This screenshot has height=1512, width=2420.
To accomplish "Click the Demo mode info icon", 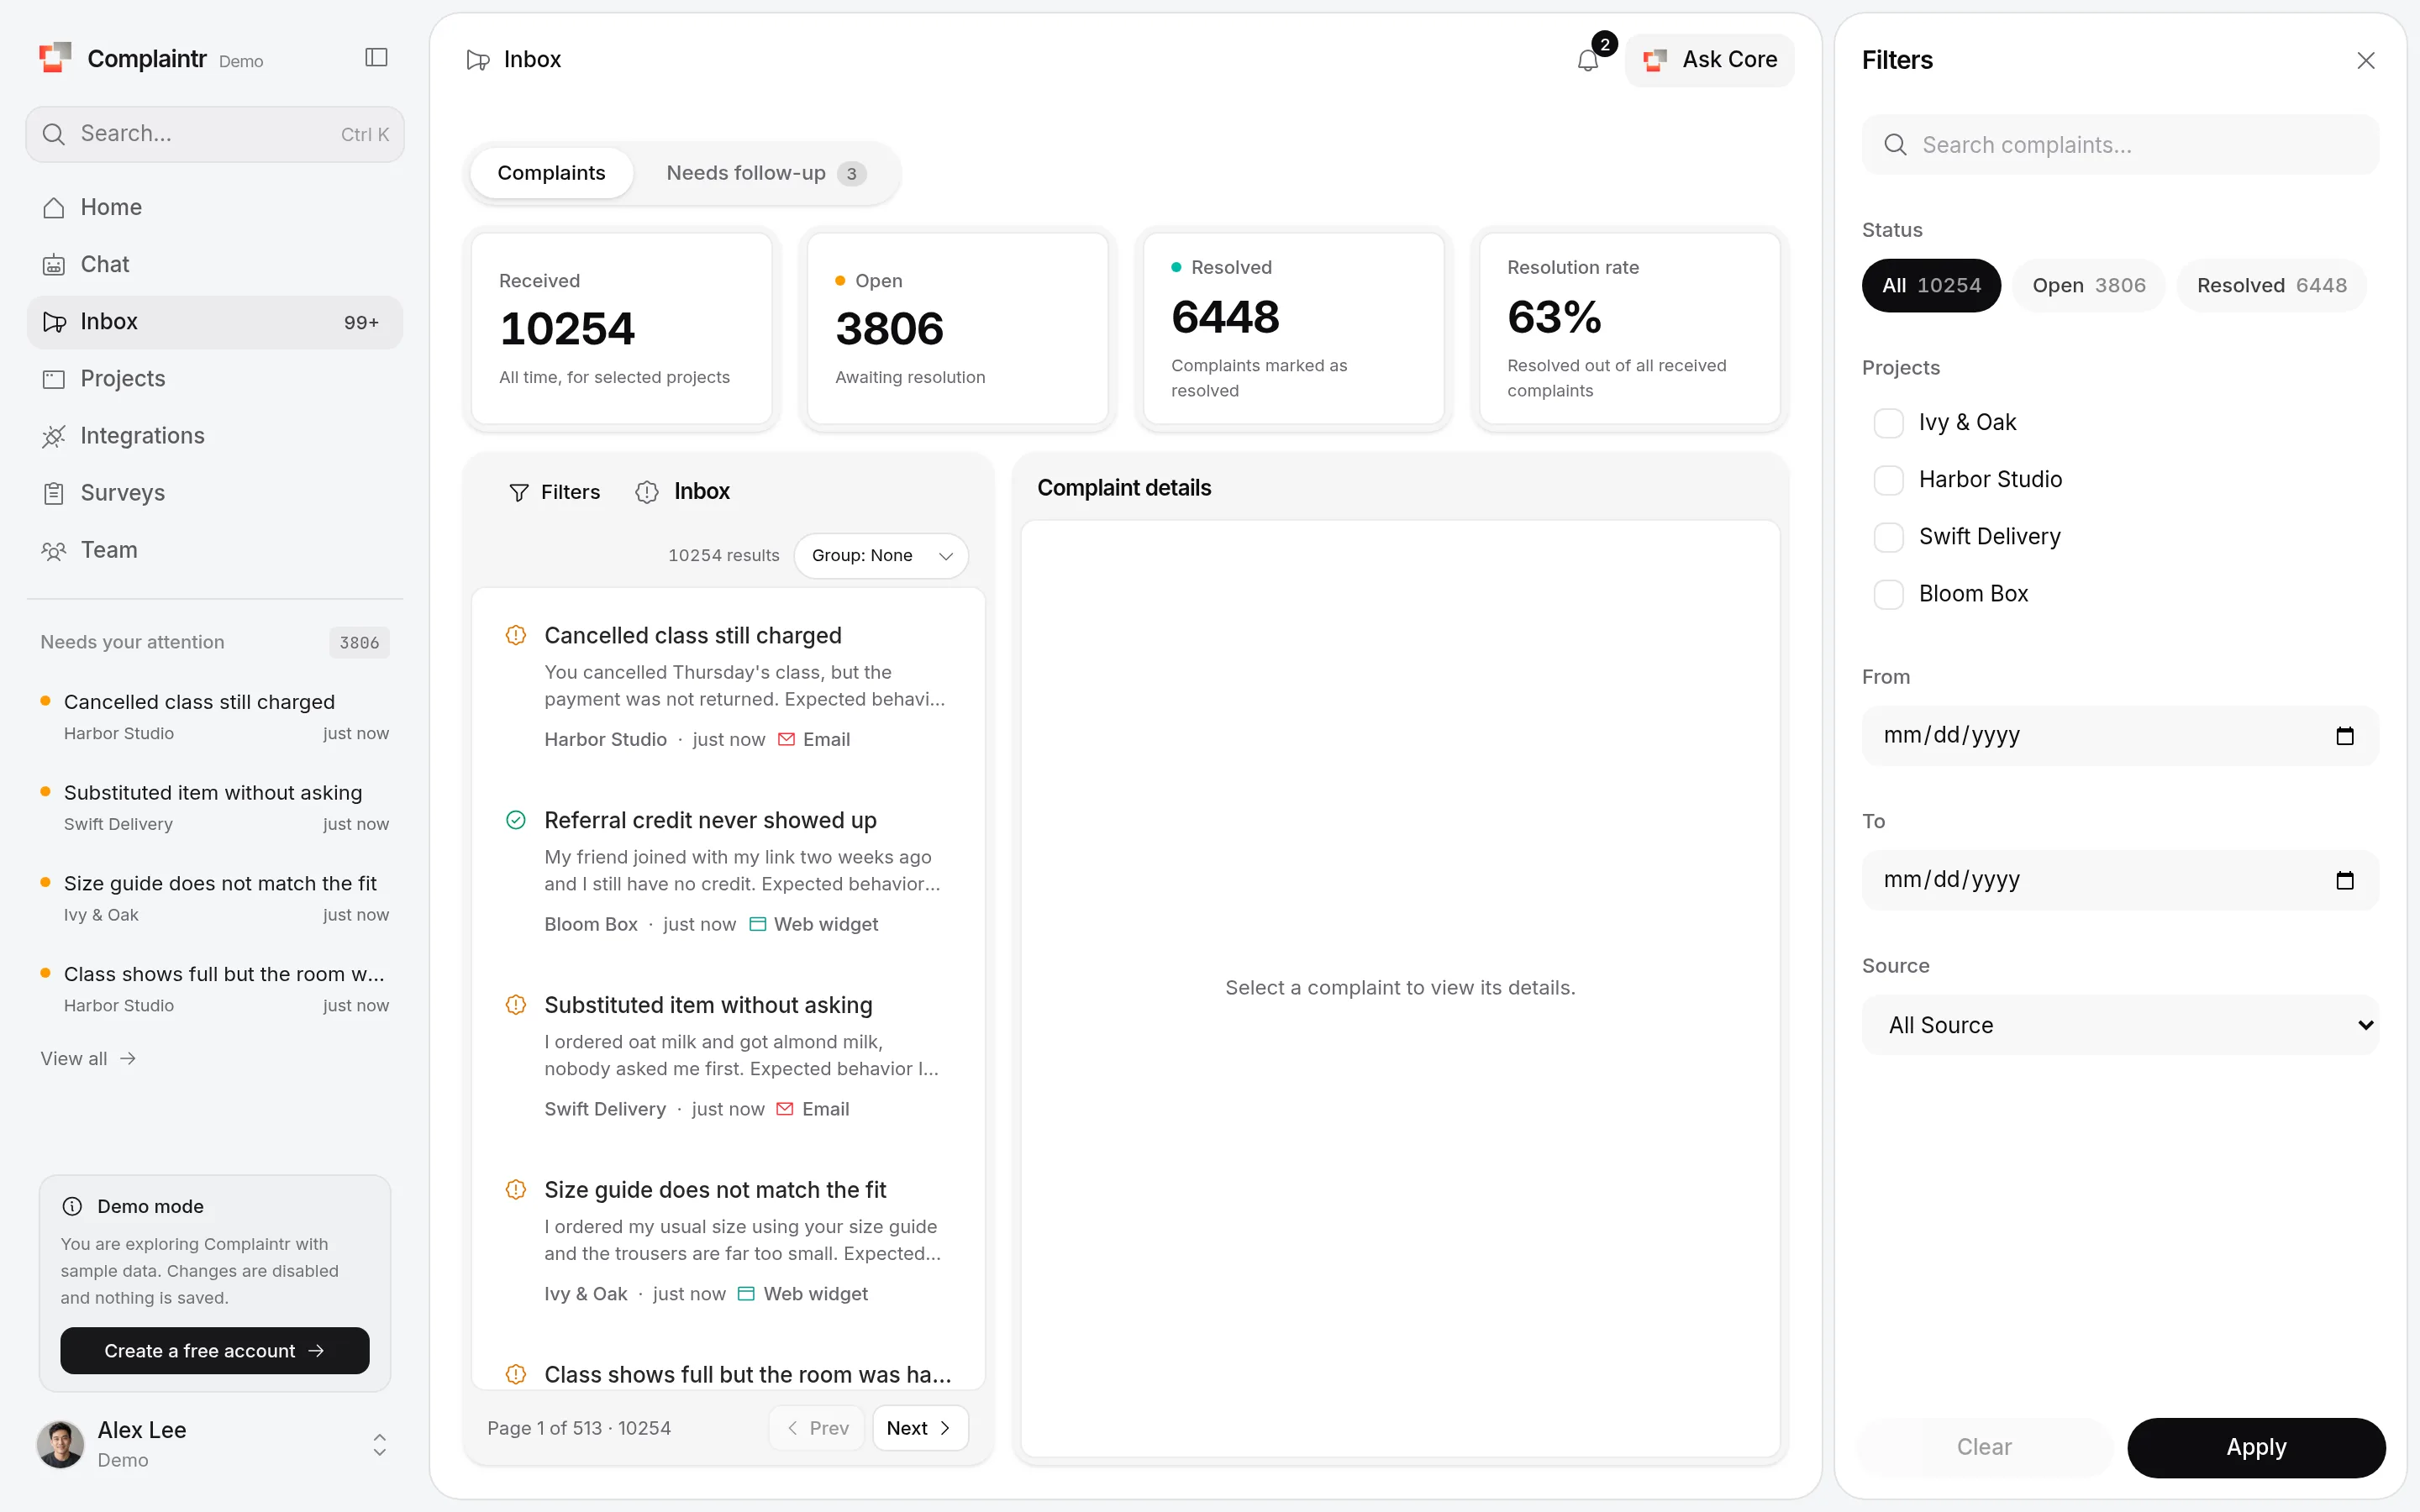I will [72, 1206].
